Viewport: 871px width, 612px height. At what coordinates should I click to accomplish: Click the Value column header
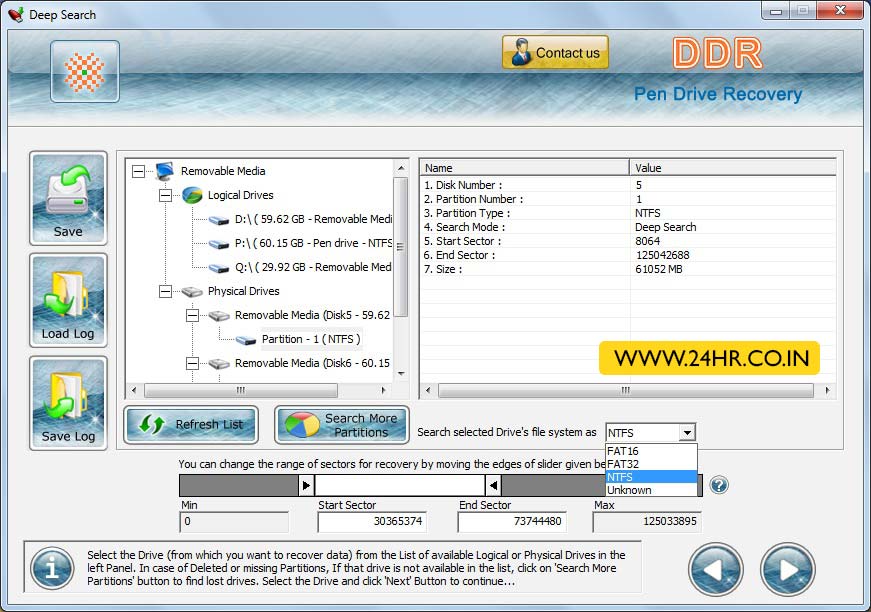733,168
